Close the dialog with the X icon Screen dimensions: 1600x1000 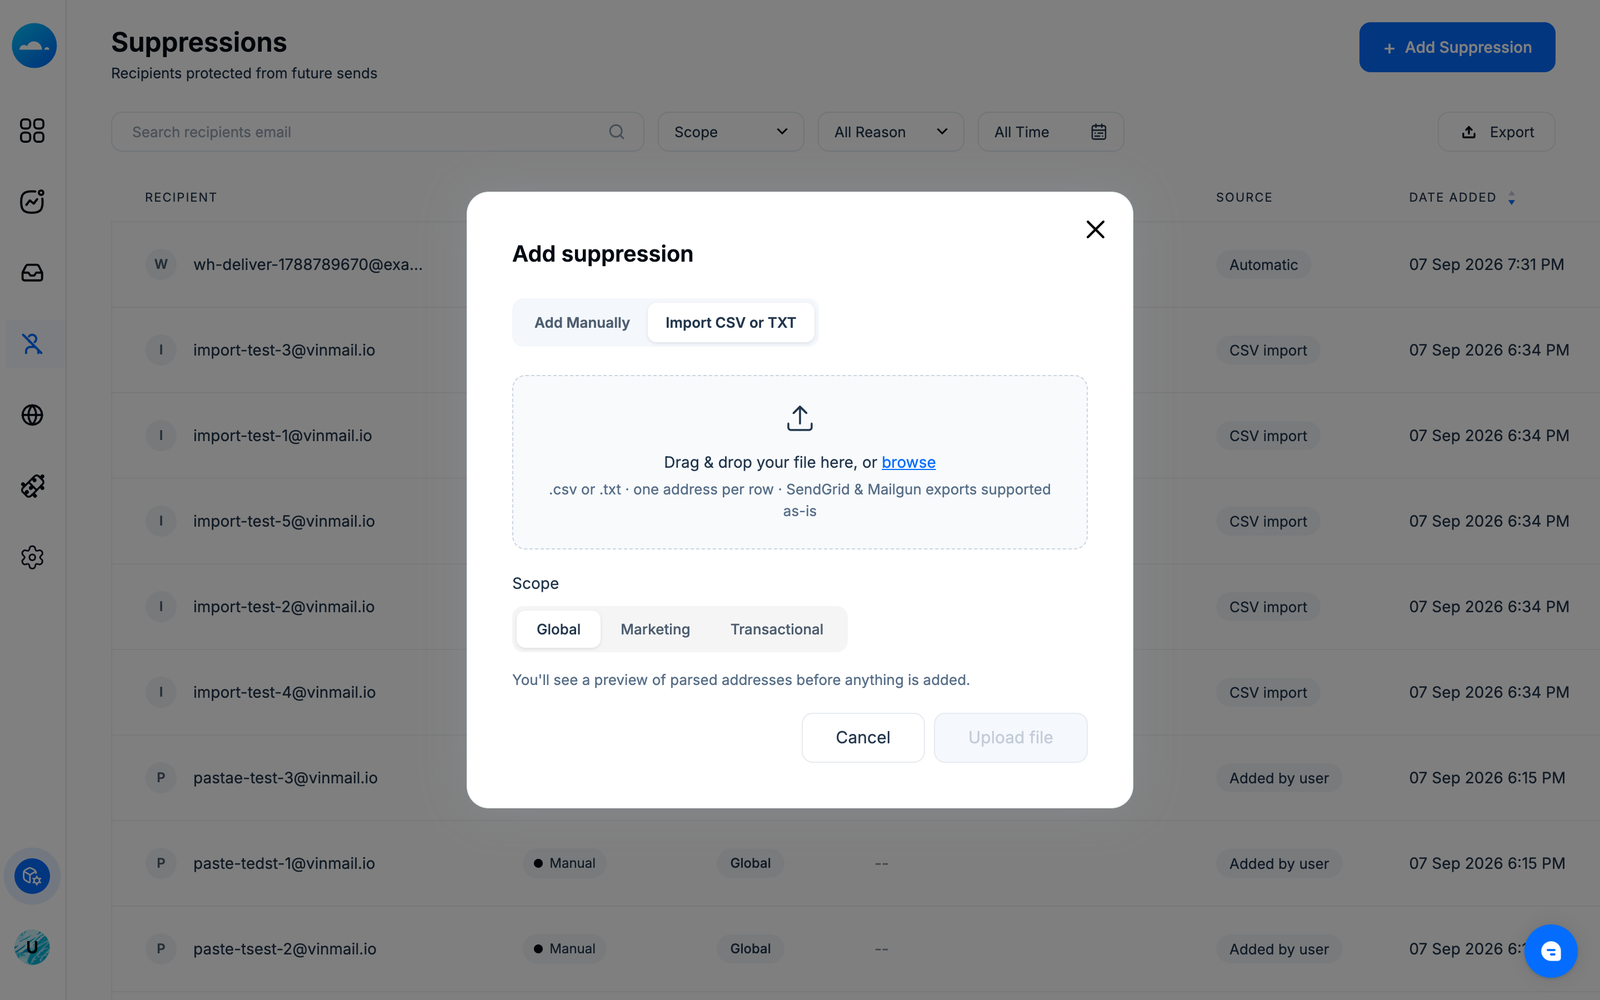pos(1095,230)
